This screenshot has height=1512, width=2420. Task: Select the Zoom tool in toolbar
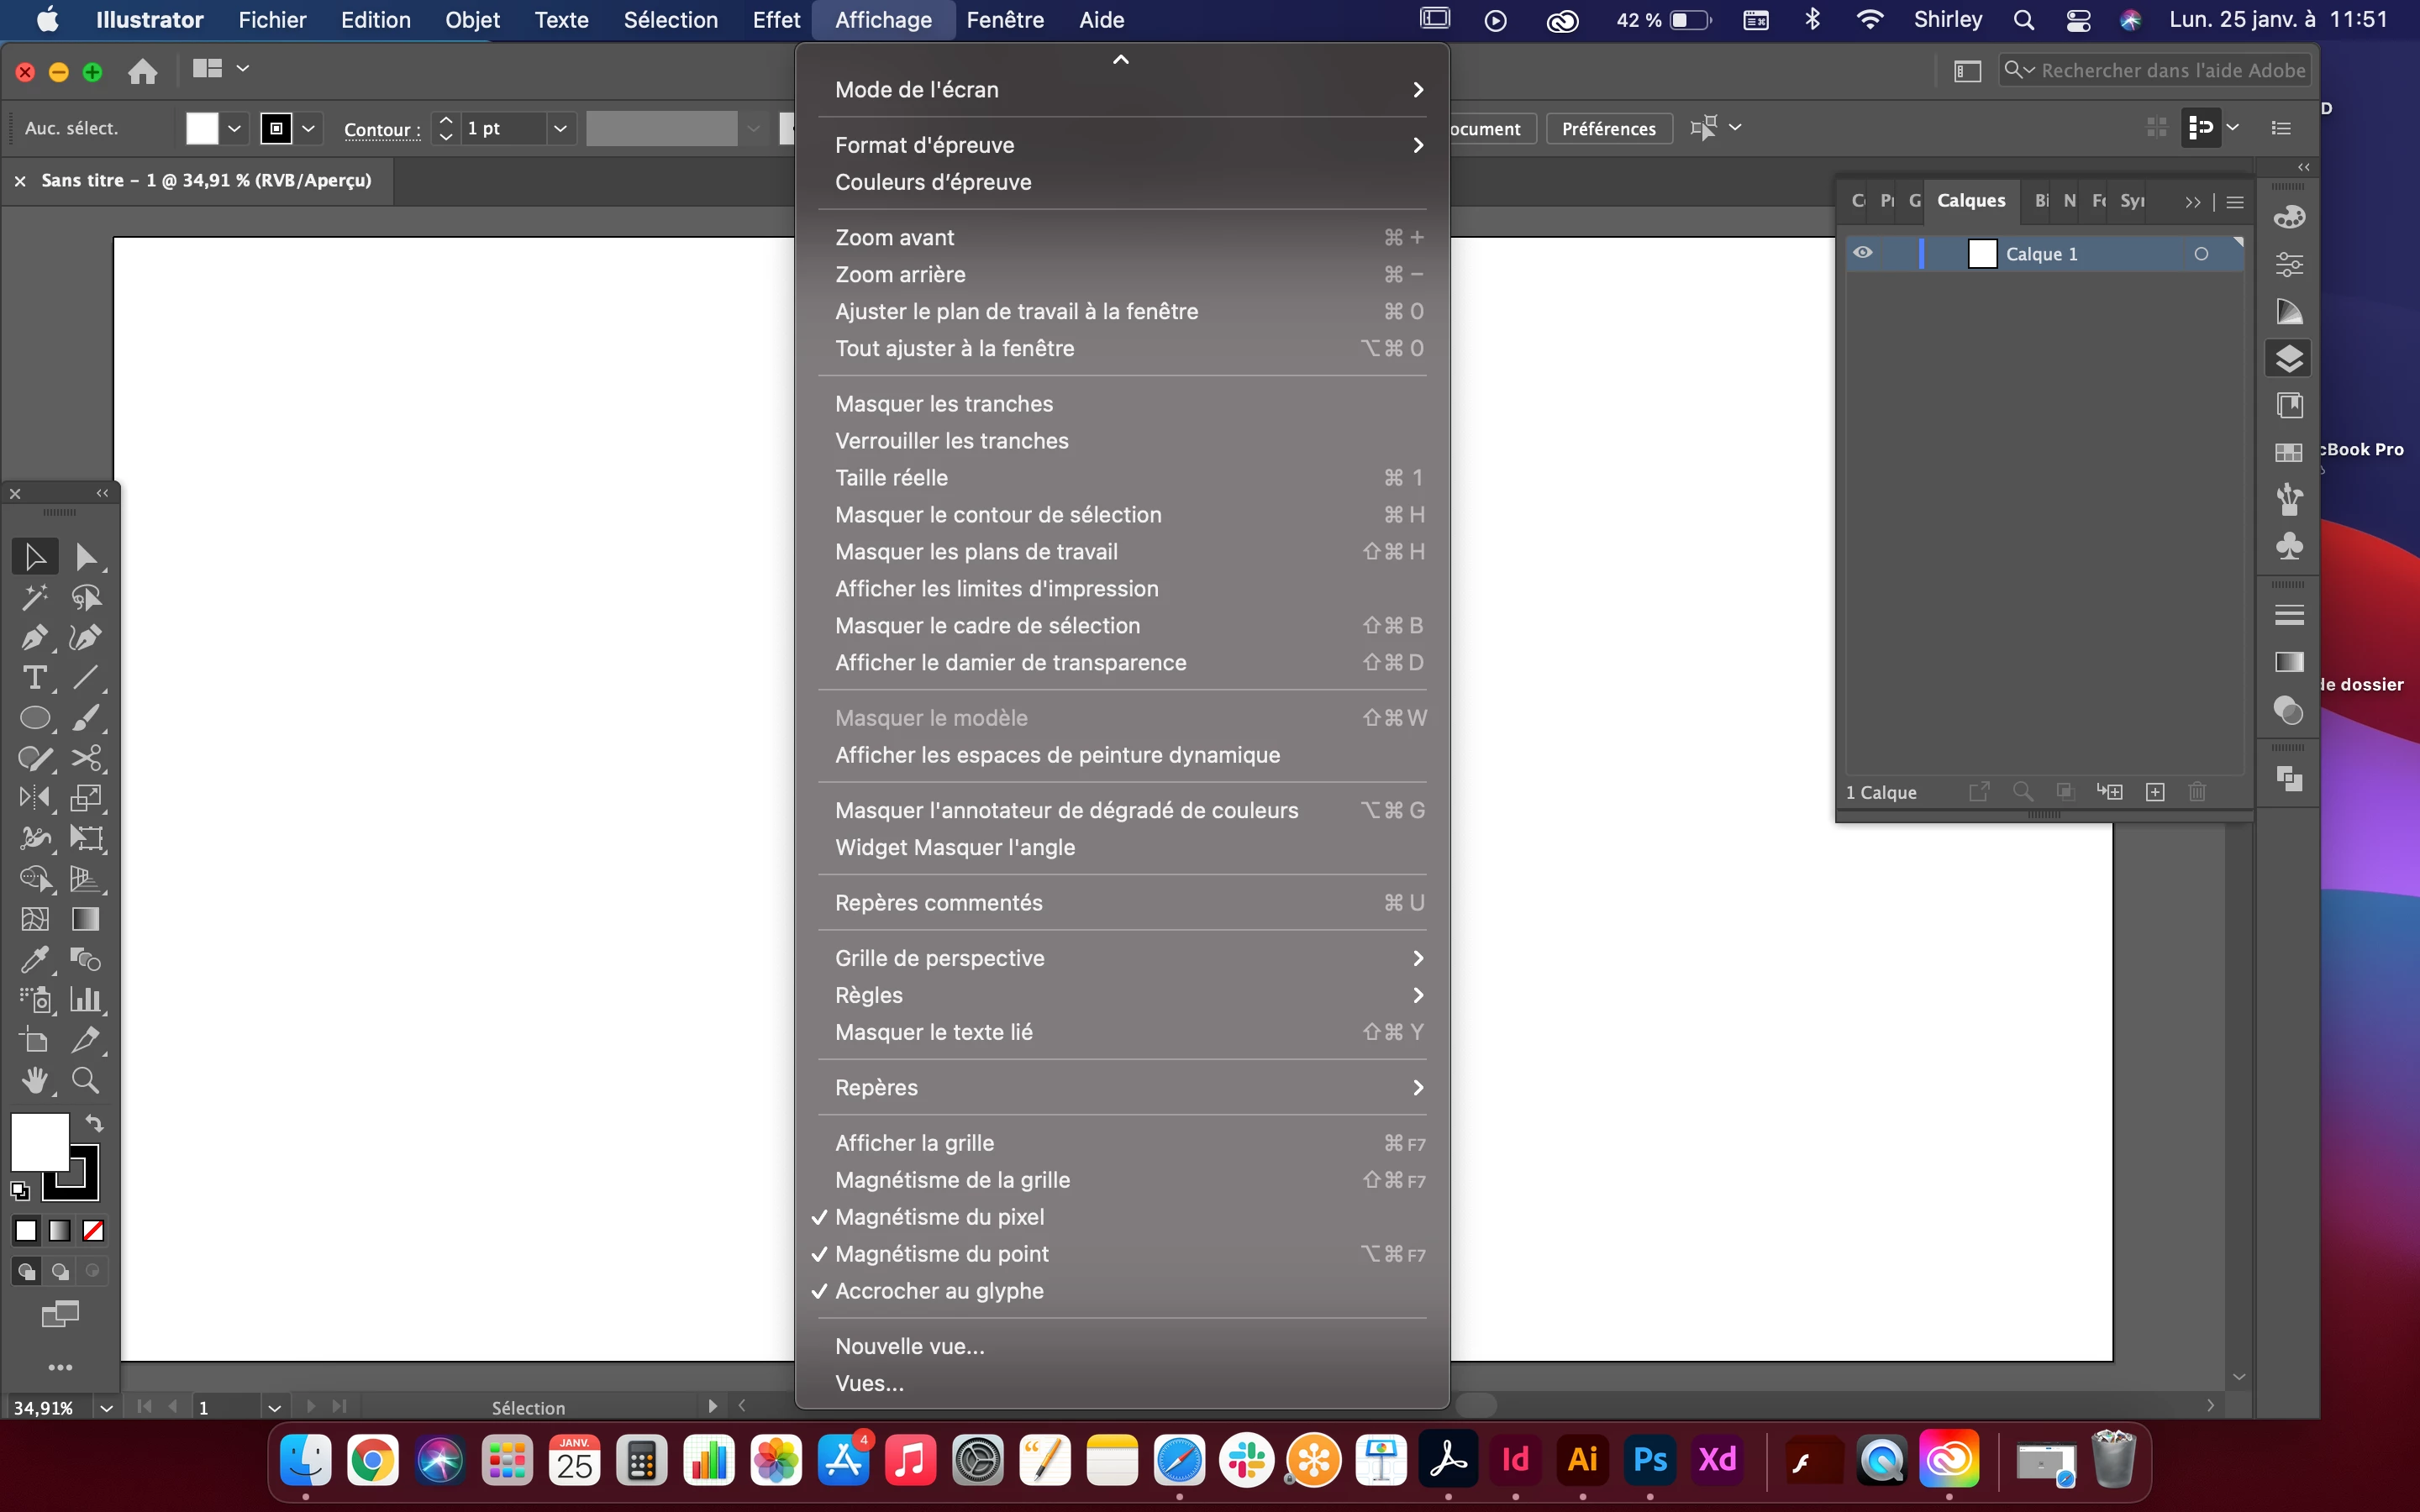(x=86, y=1080)
